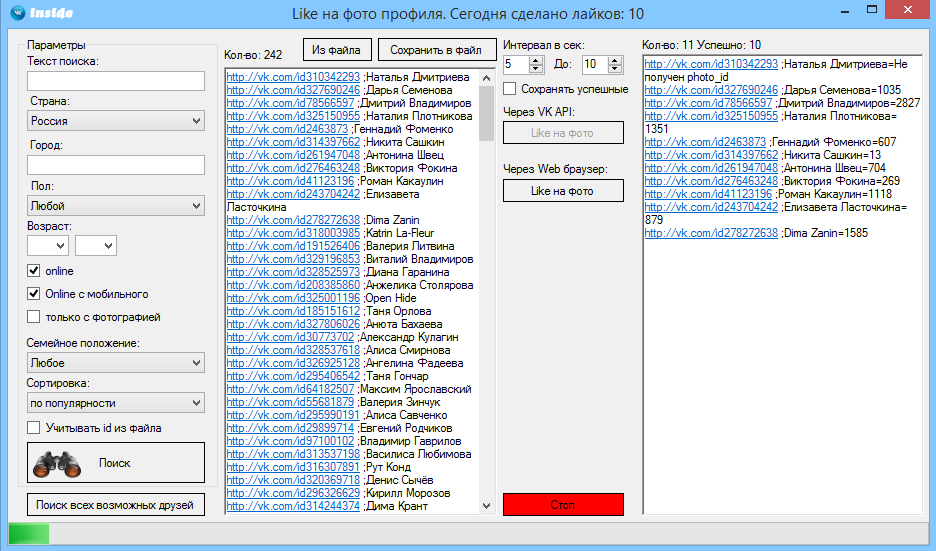936x551 pixels.
Task: Expand Семейное положение dropdown
Action: click(116, 363)
